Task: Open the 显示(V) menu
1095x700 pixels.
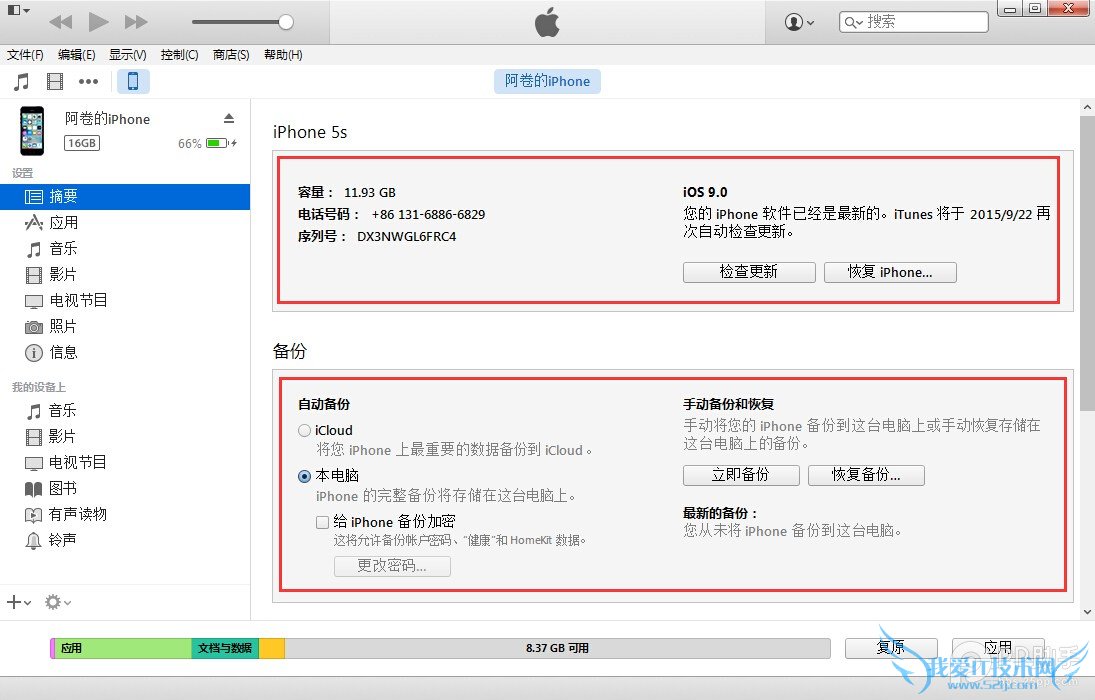Action: (x=128, y=54)
